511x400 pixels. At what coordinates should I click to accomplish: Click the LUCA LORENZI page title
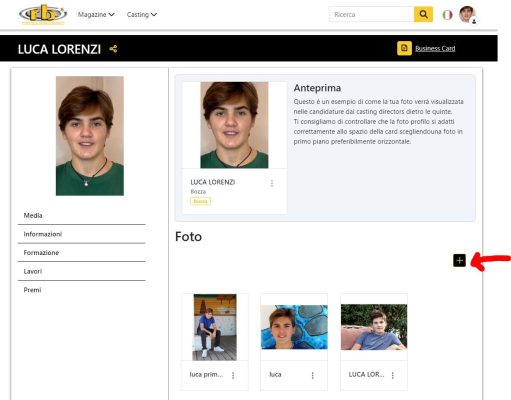[x=59, y=49]
